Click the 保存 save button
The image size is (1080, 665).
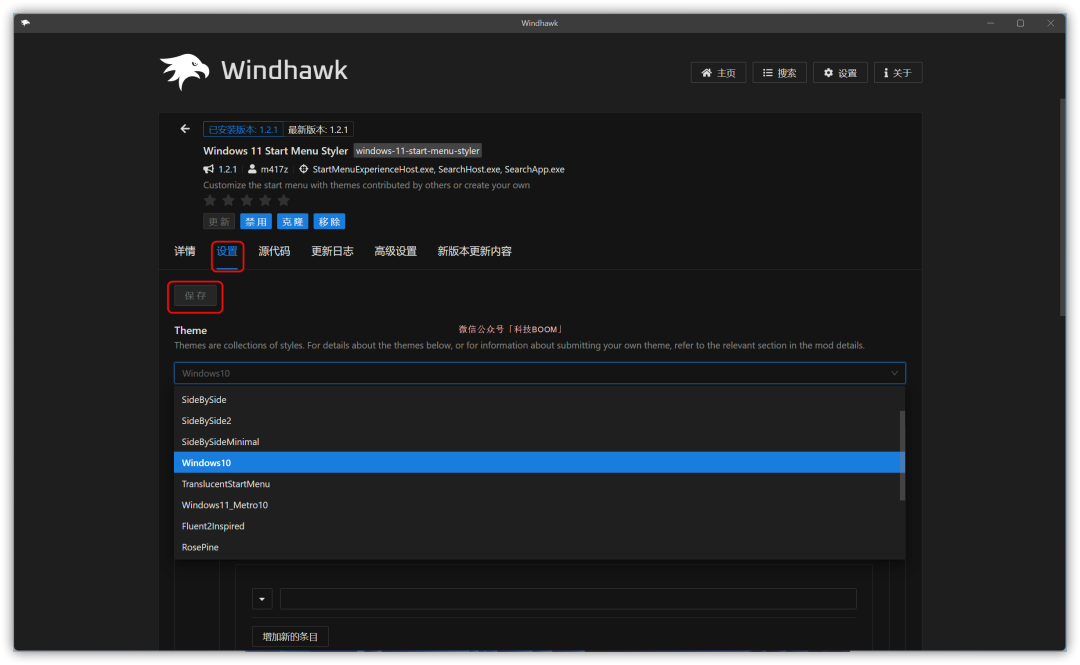pos(195,296)
